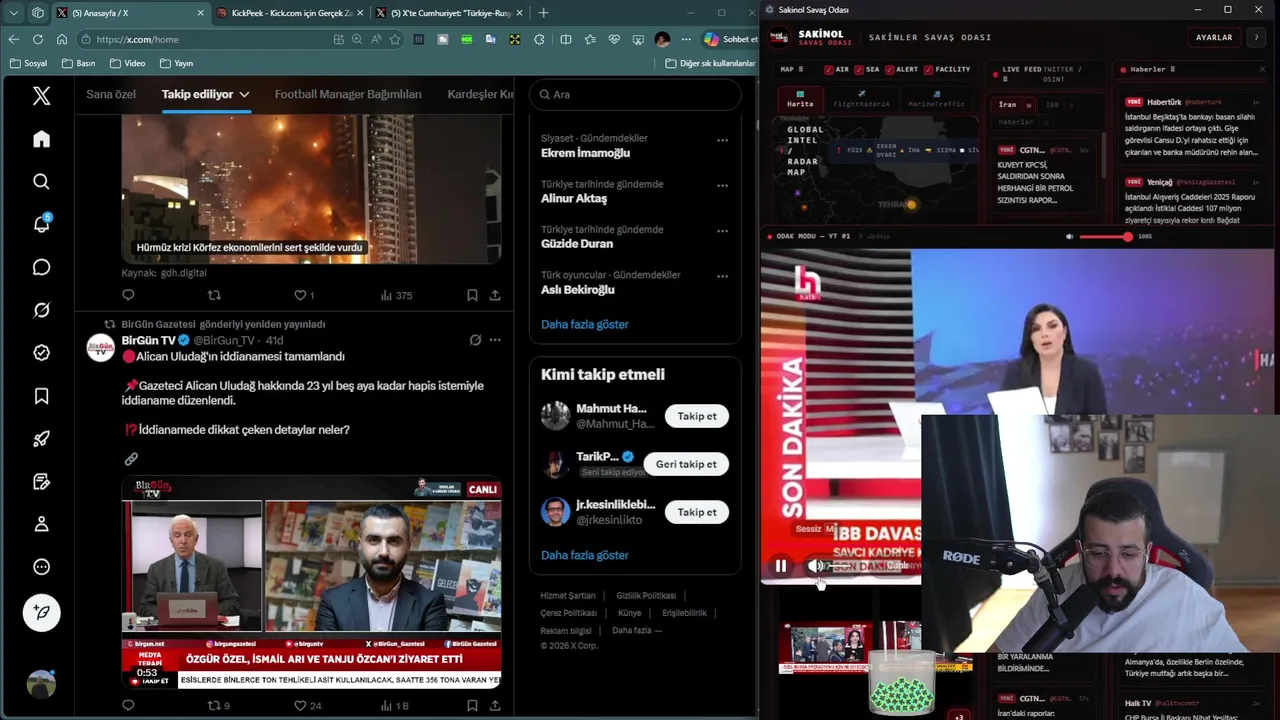
Task: Select the FlightRadar24 tab
Action: point(861,99)
